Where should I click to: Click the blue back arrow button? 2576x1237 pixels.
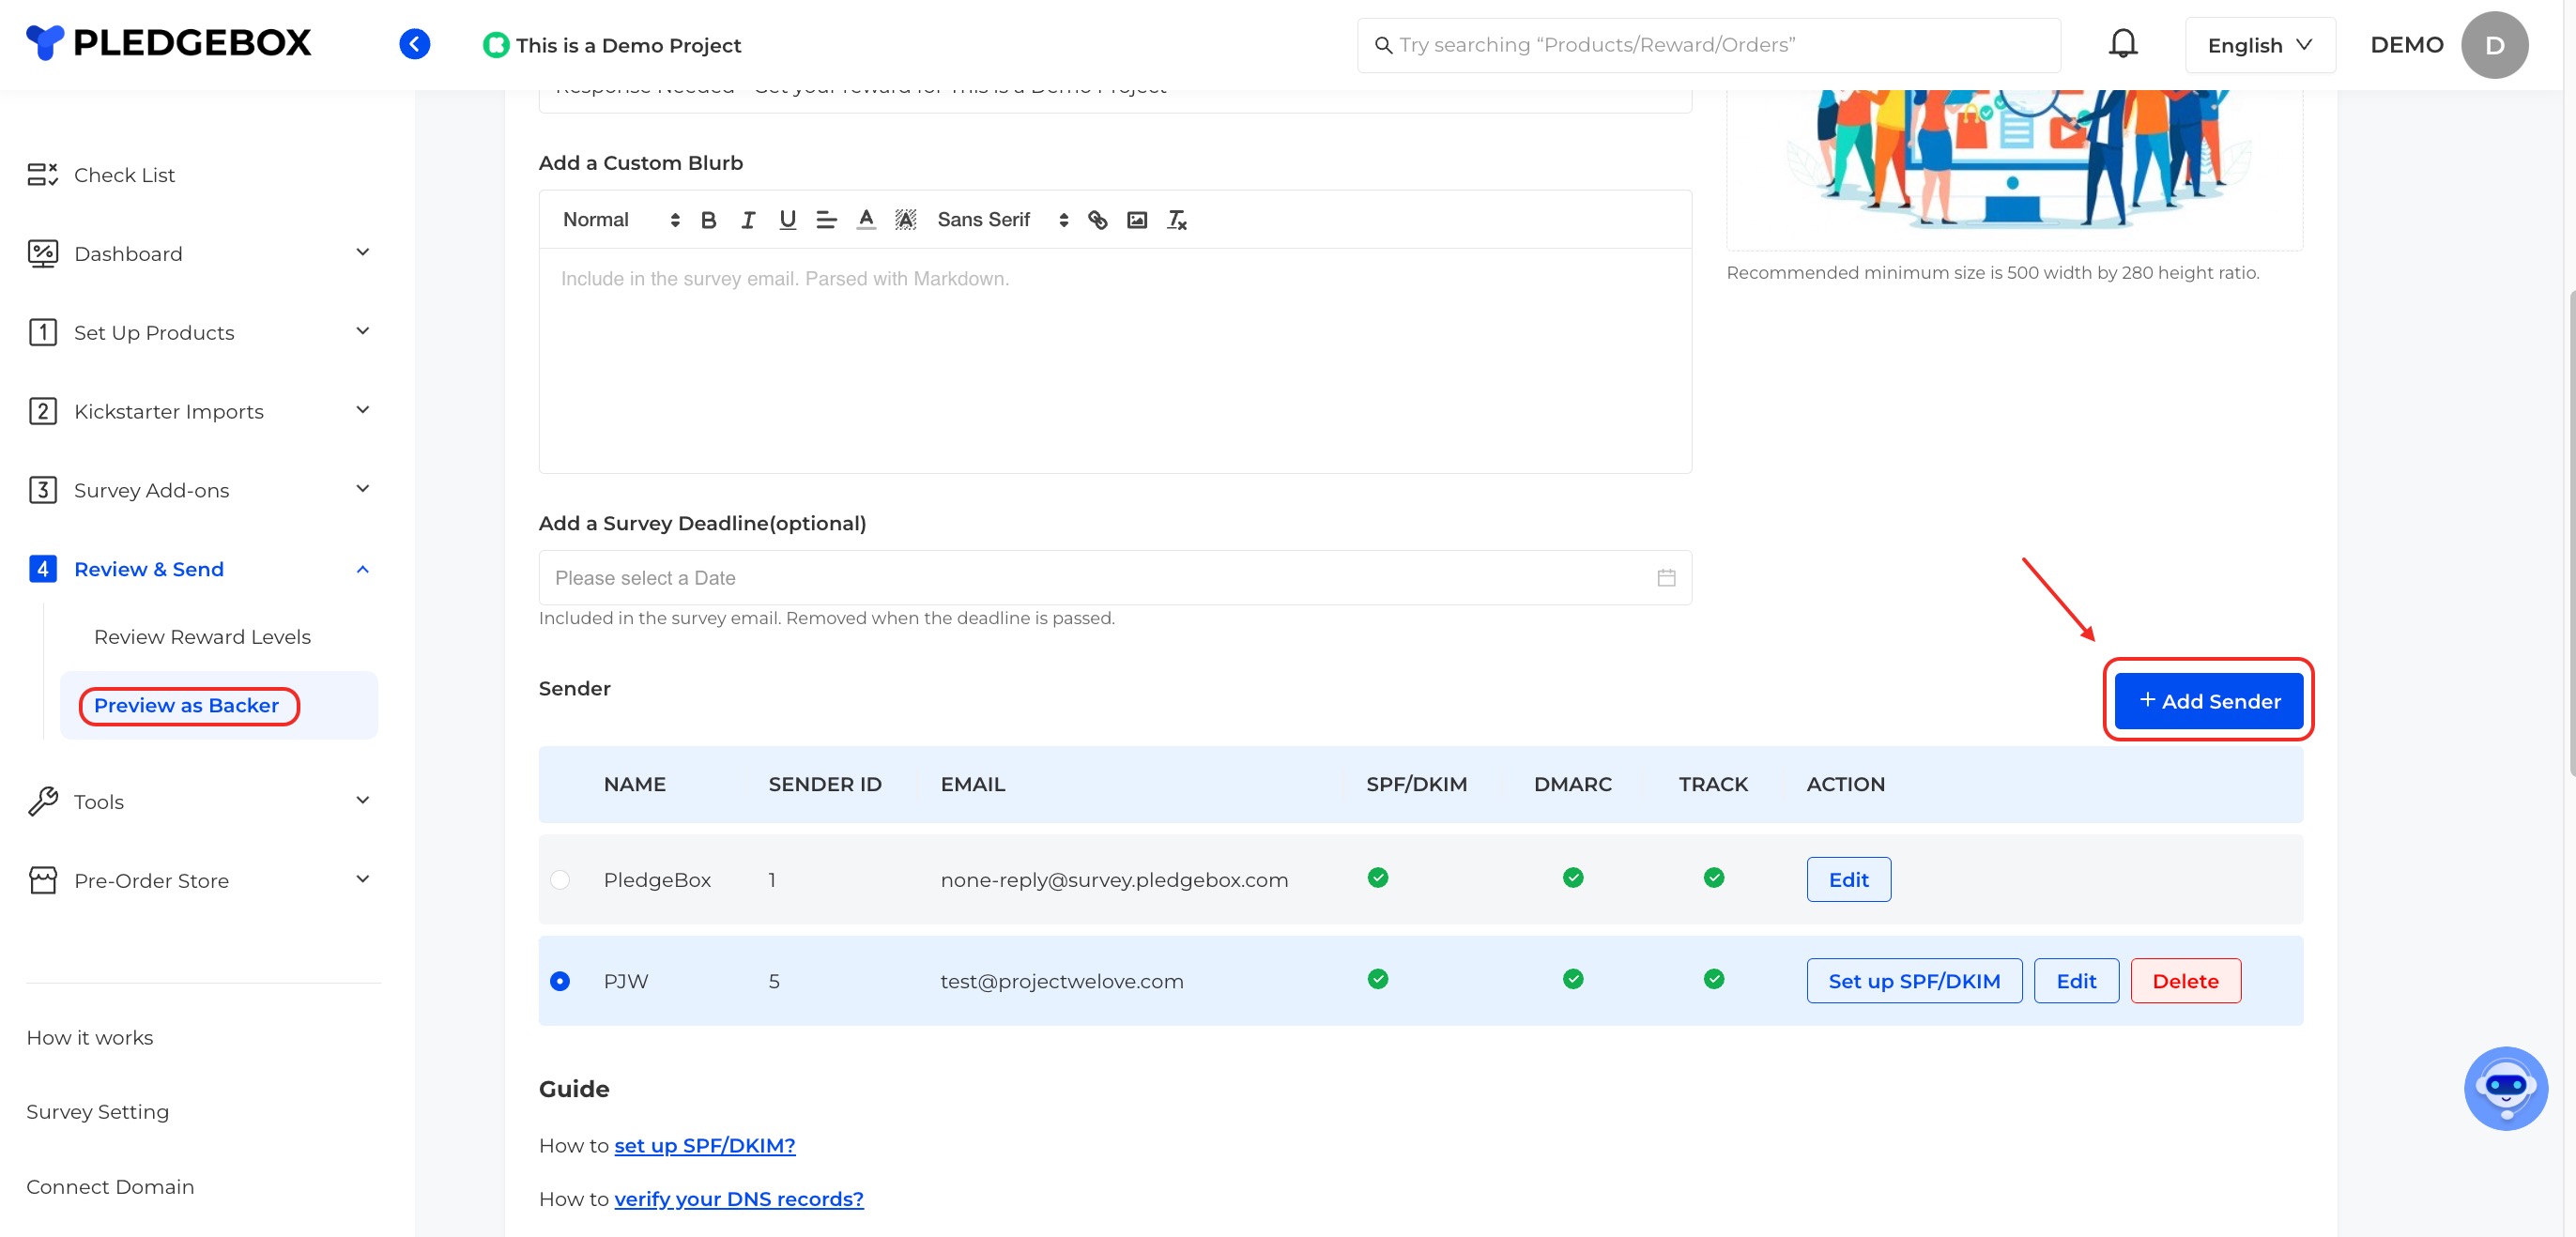coord(414,44)
